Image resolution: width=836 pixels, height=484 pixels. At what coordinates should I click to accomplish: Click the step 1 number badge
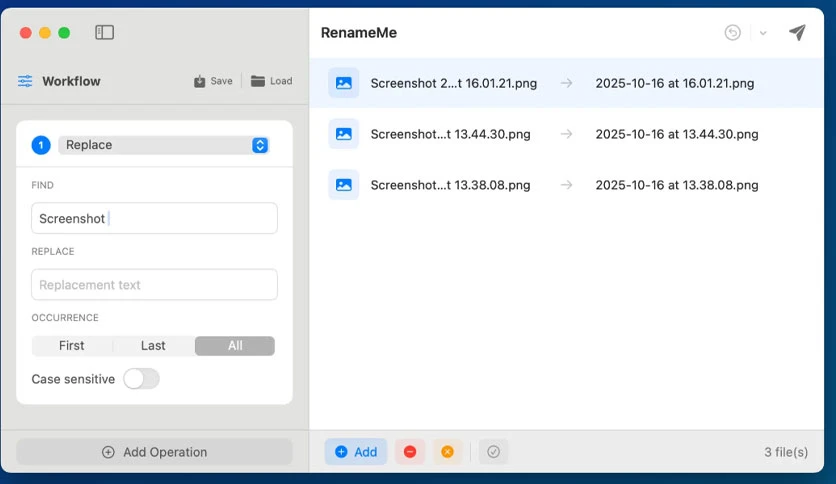point(41,145)
